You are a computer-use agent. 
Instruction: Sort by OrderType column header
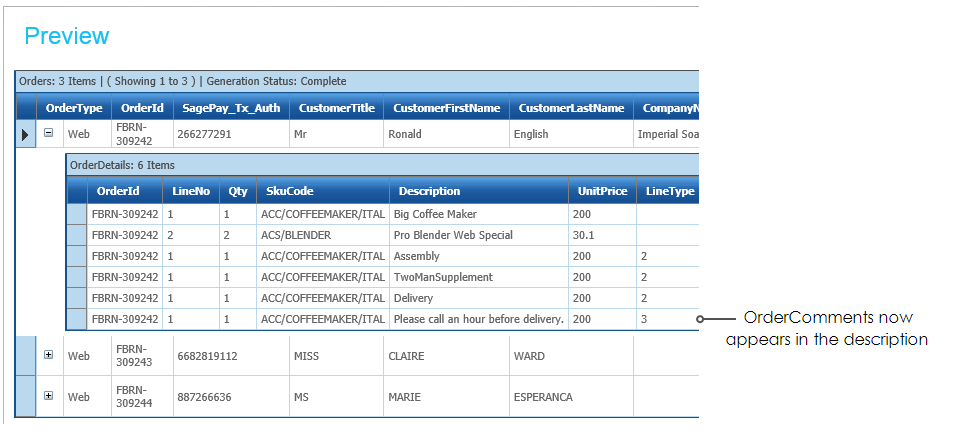click(x=74, y=108)
